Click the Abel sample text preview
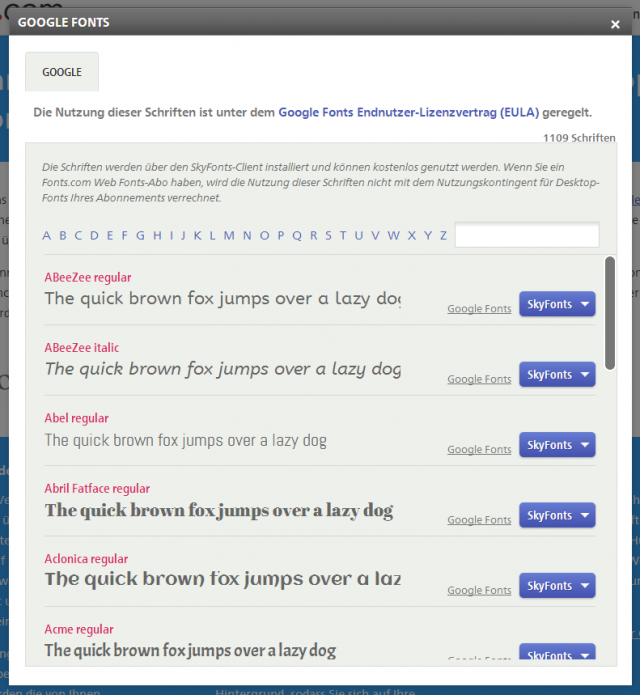640x695 pixels. point(185,440)
